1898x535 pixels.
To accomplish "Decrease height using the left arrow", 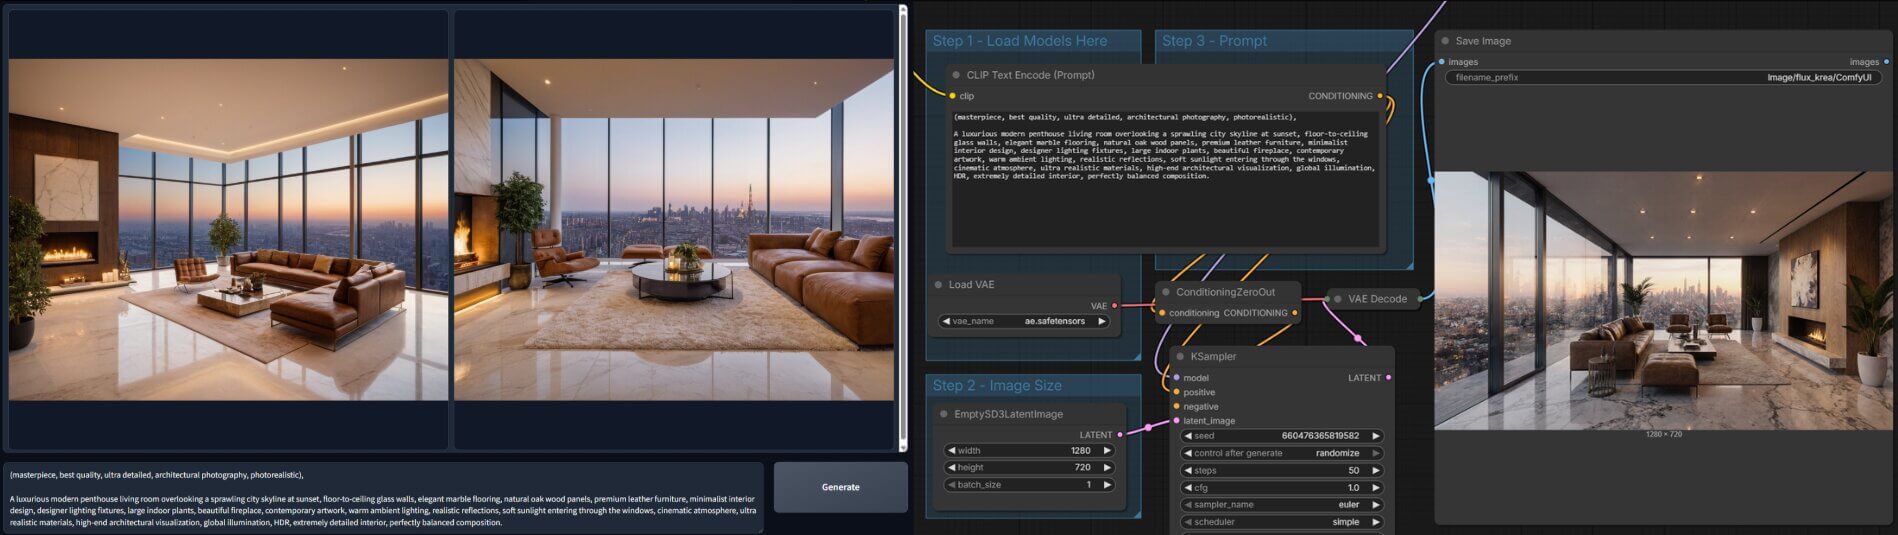I will click(951, 467).
